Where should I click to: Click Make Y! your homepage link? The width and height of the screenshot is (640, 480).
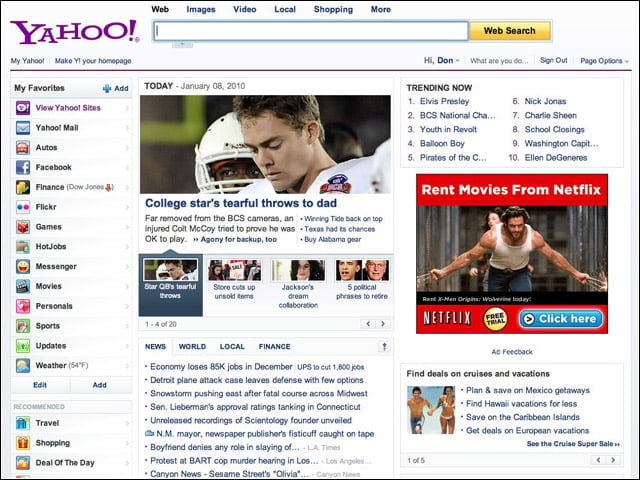click(93, 61)
